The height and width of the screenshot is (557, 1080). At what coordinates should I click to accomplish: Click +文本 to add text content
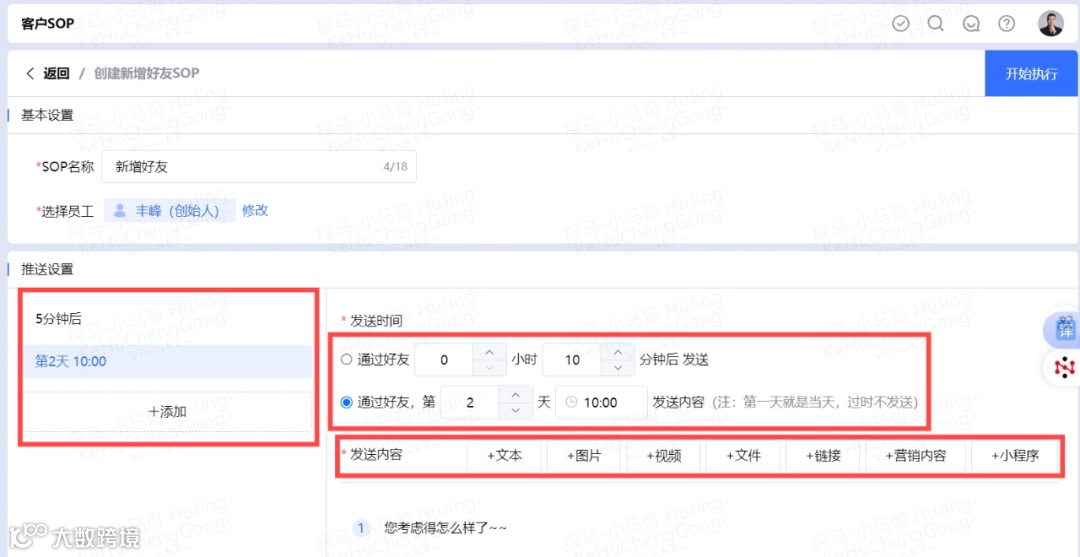pyautogui.click(x=504, y=456)
